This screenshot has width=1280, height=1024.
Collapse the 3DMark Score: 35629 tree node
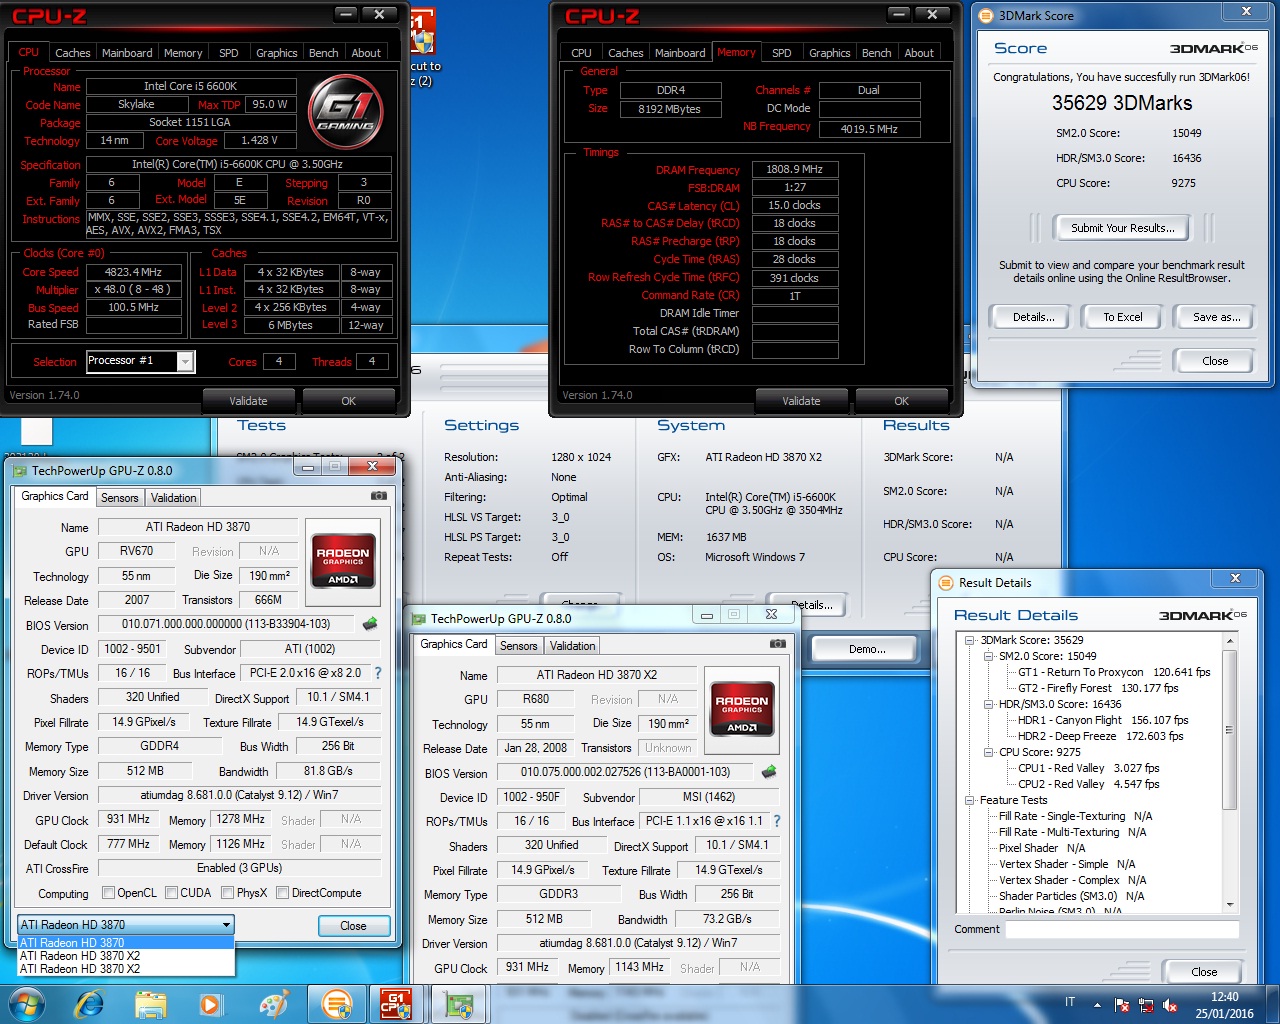[969, 641]
